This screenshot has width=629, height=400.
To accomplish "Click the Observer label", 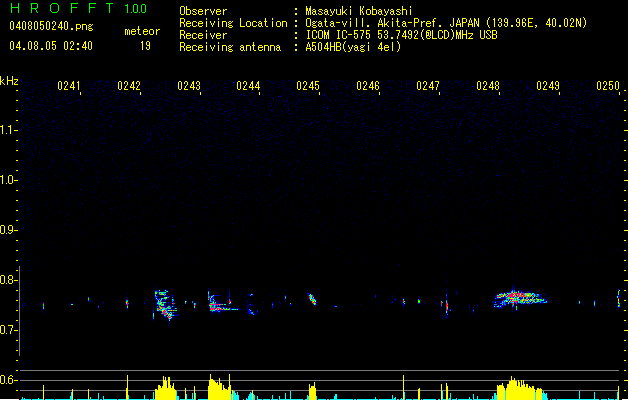I will tap(203, 11).
